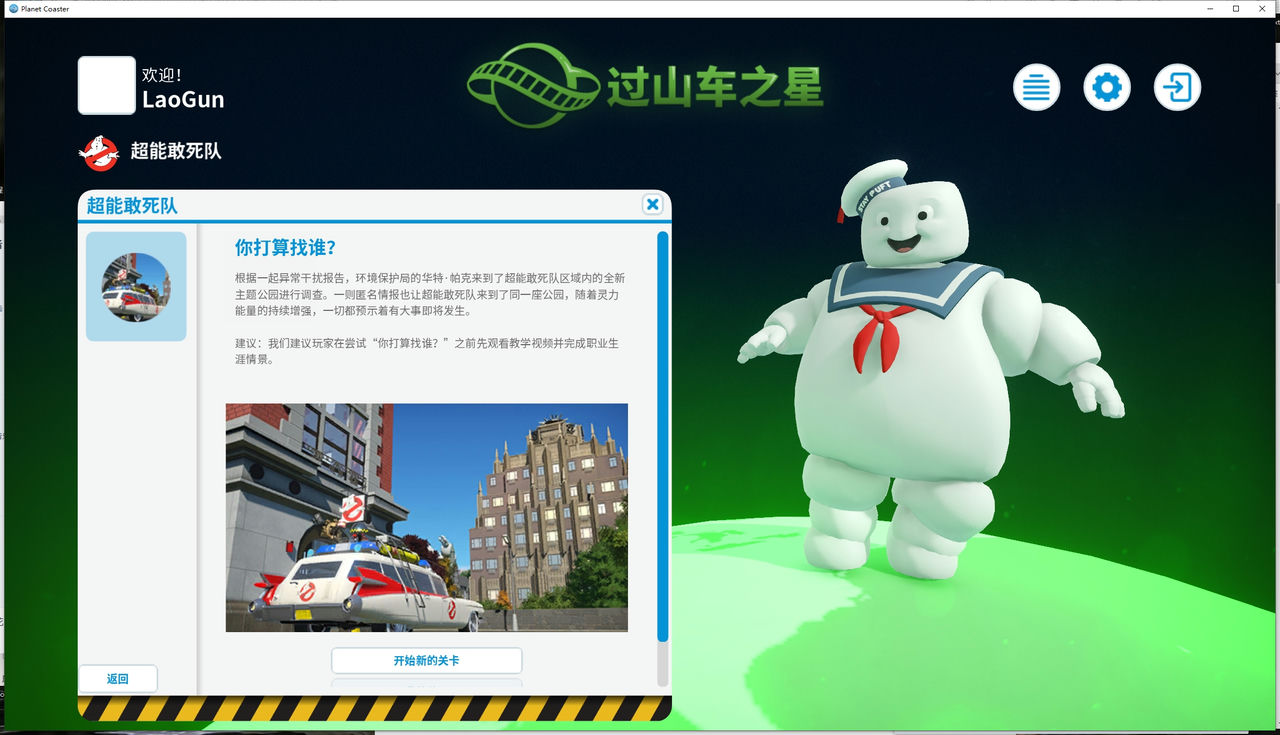This screenshot has height=735, width=1280.
Task: Open settings with the gear icon
Action: (1107, 88)
